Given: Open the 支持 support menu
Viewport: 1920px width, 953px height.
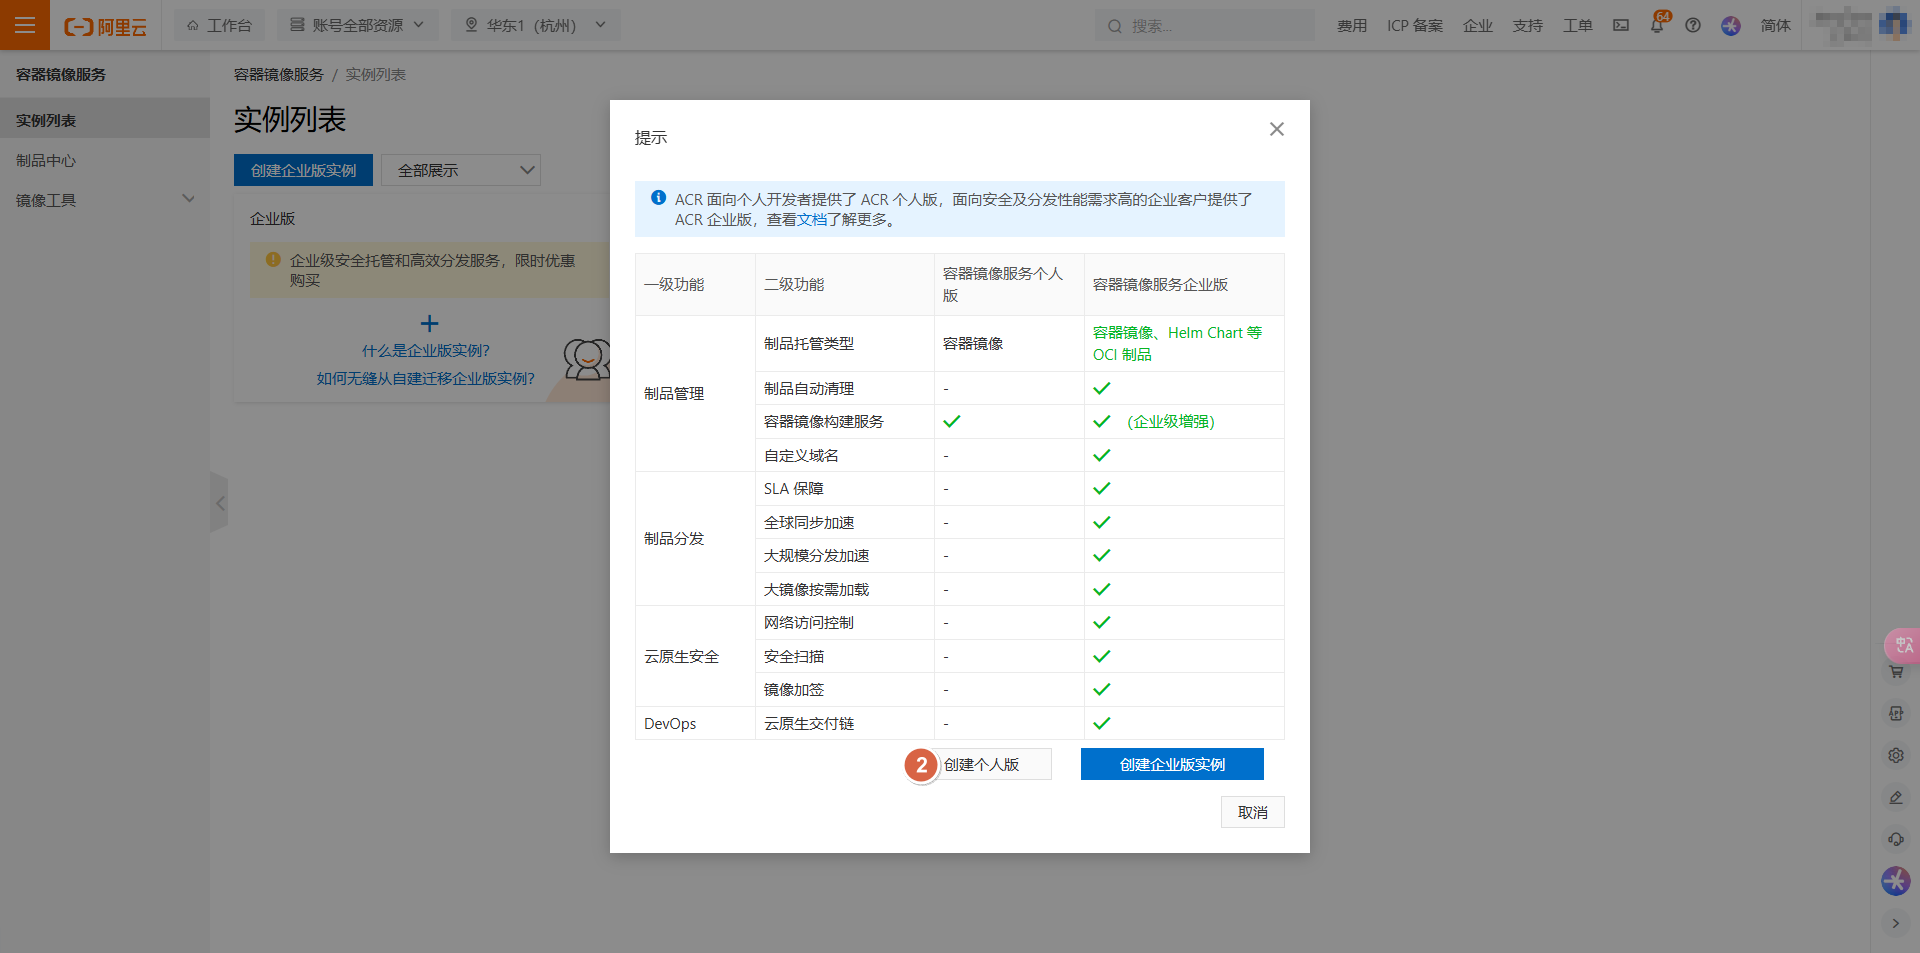Looking at the screenshot, I should pos(1528,26).
